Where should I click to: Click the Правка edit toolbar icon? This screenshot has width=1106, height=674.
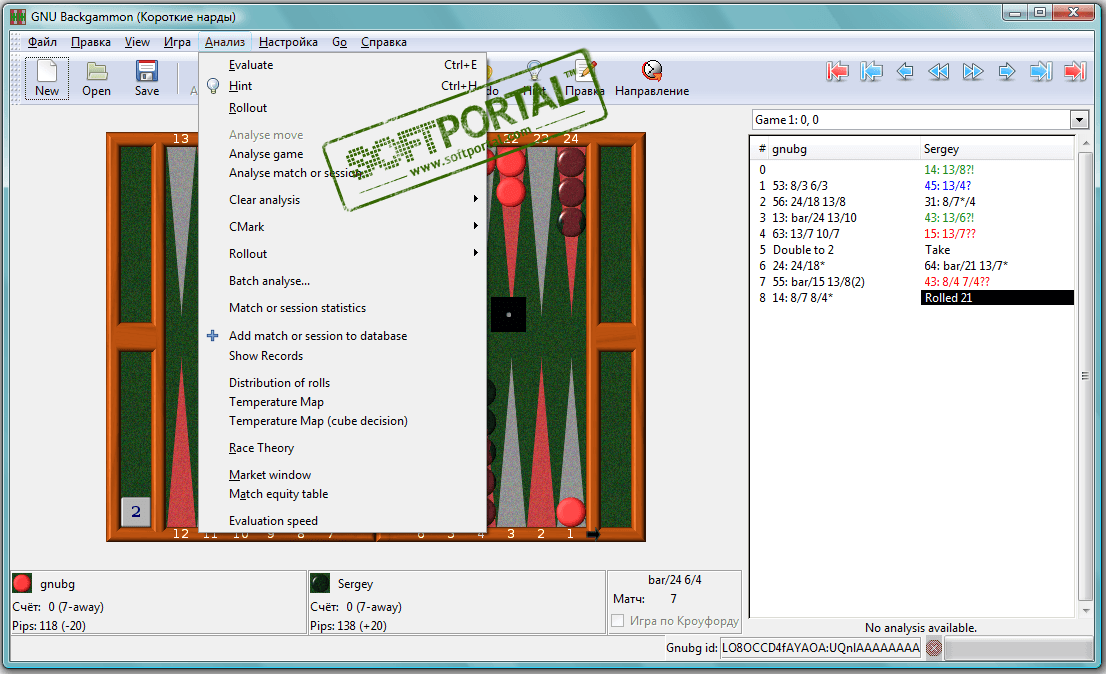pyautogui.click(x=585, y=78)
